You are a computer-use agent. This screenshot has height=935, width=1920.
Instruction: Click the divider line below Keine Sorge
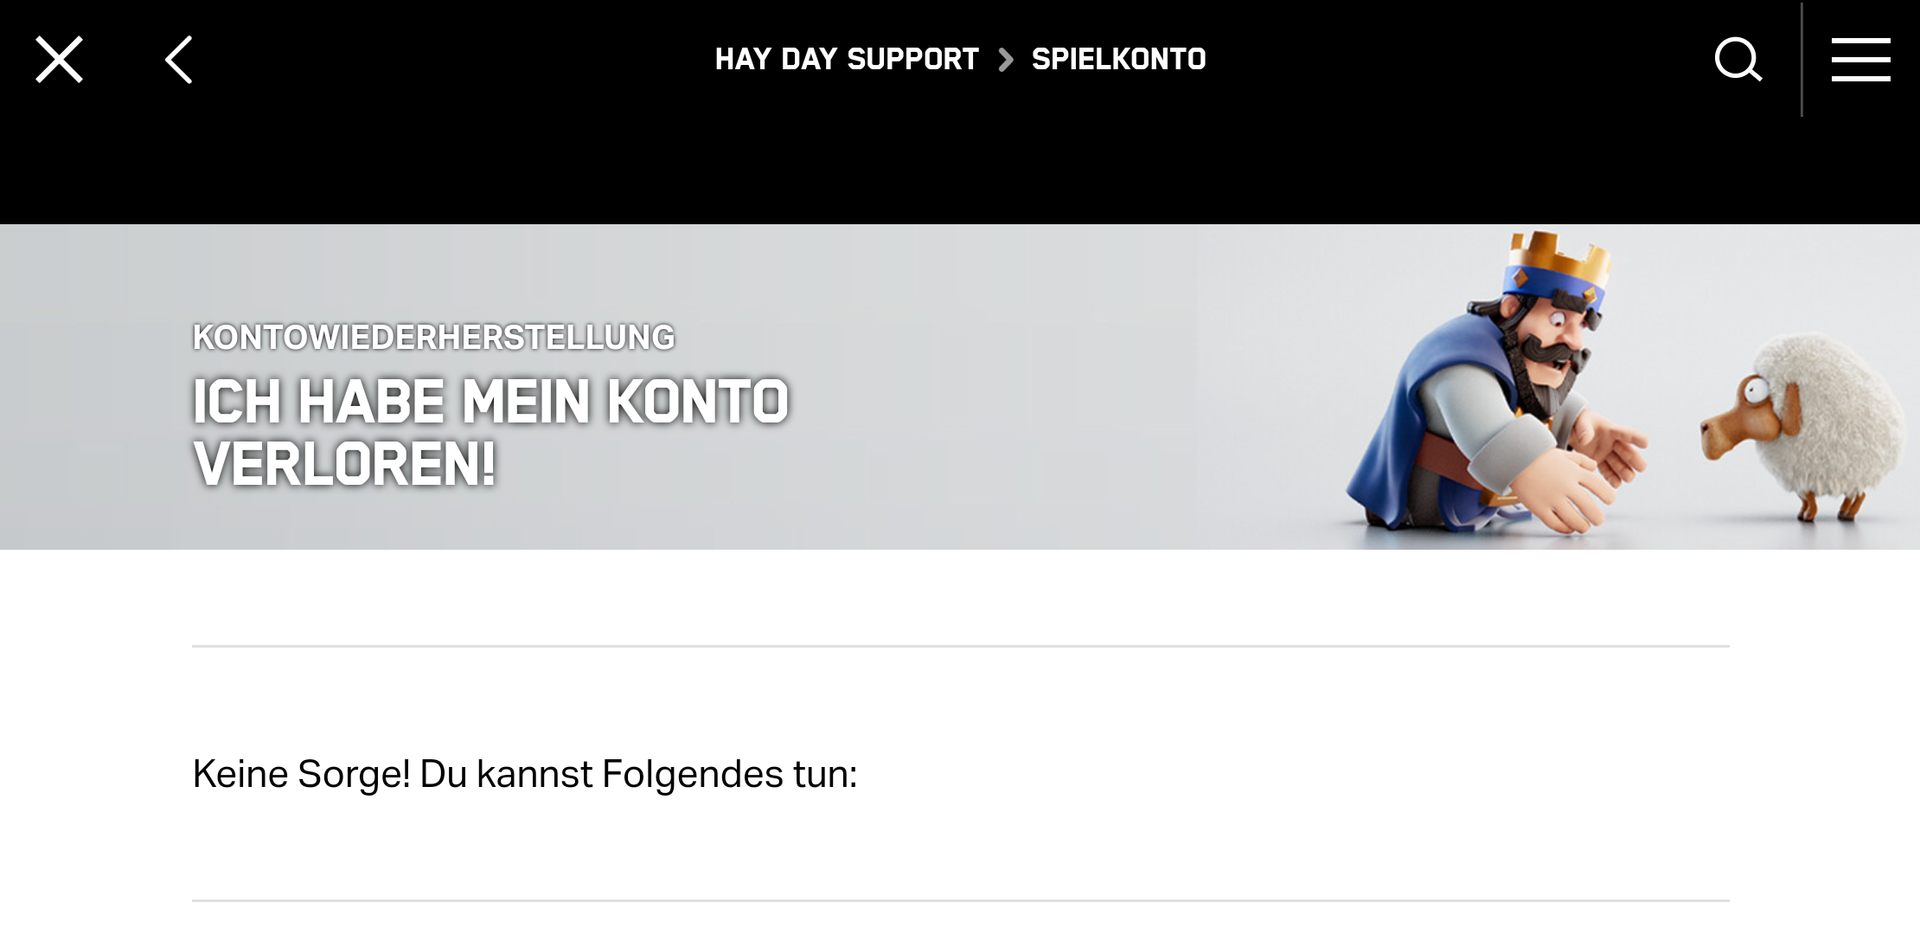pyautogui.click(x=960, y=901)
